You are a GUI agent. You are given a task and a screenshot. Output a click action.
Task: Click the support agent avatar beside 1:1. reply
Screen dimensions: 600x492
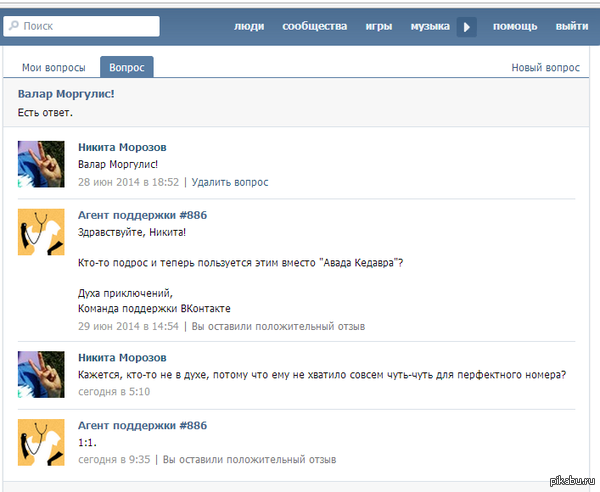[41, 442]
